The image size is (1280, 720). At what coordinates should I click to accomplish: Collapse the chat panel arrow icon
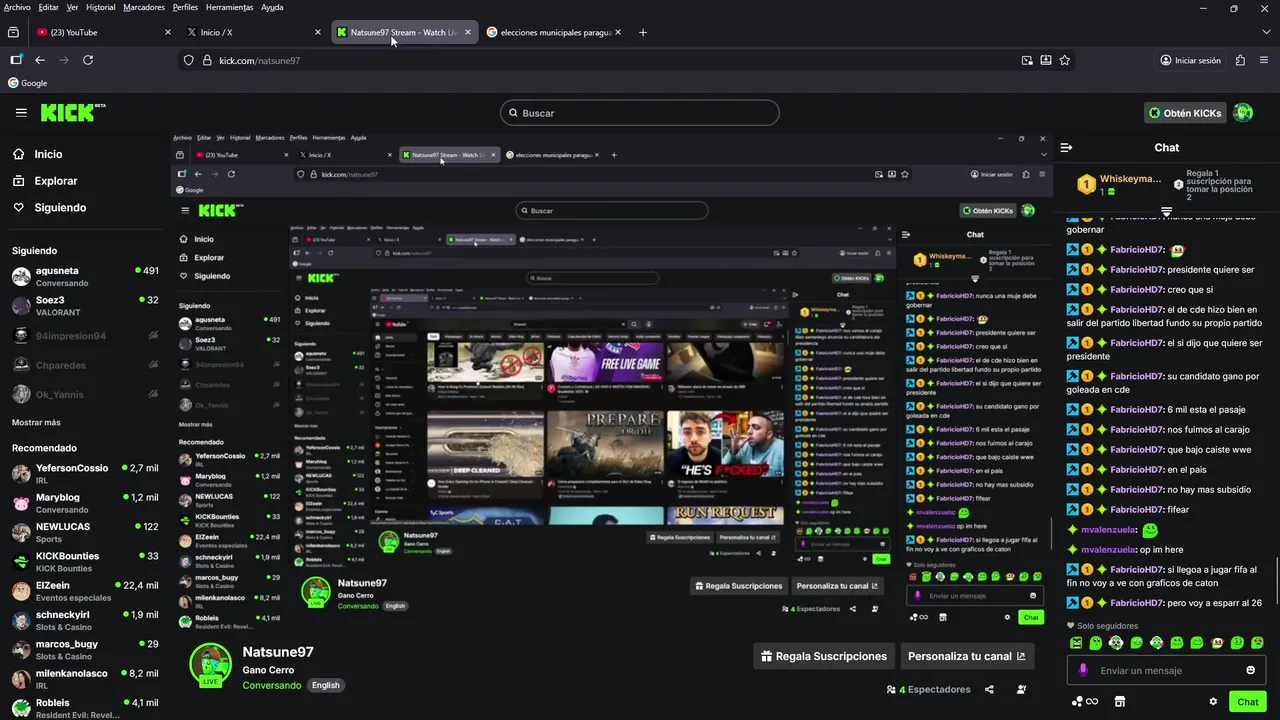(1066, 147)
